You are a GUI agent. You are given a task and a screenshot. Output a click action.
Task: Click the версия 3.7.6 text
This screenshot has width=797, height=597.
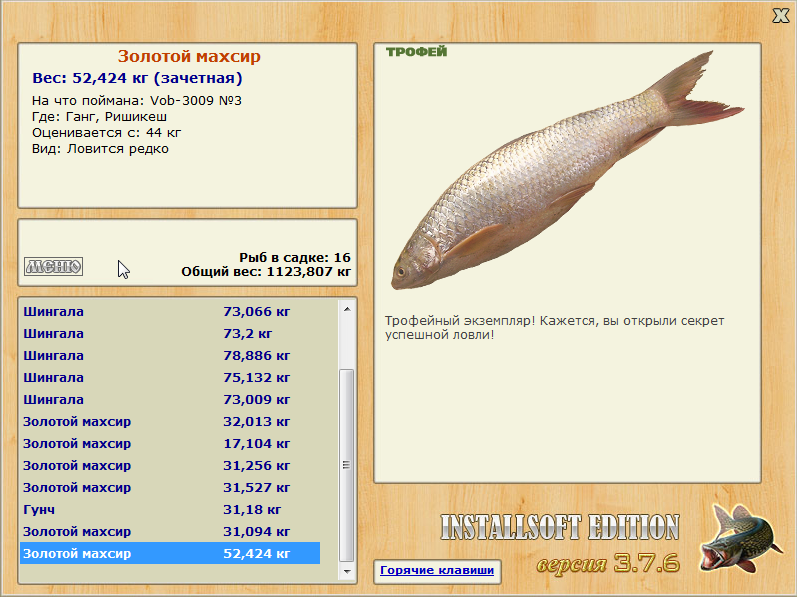point(608,562)
